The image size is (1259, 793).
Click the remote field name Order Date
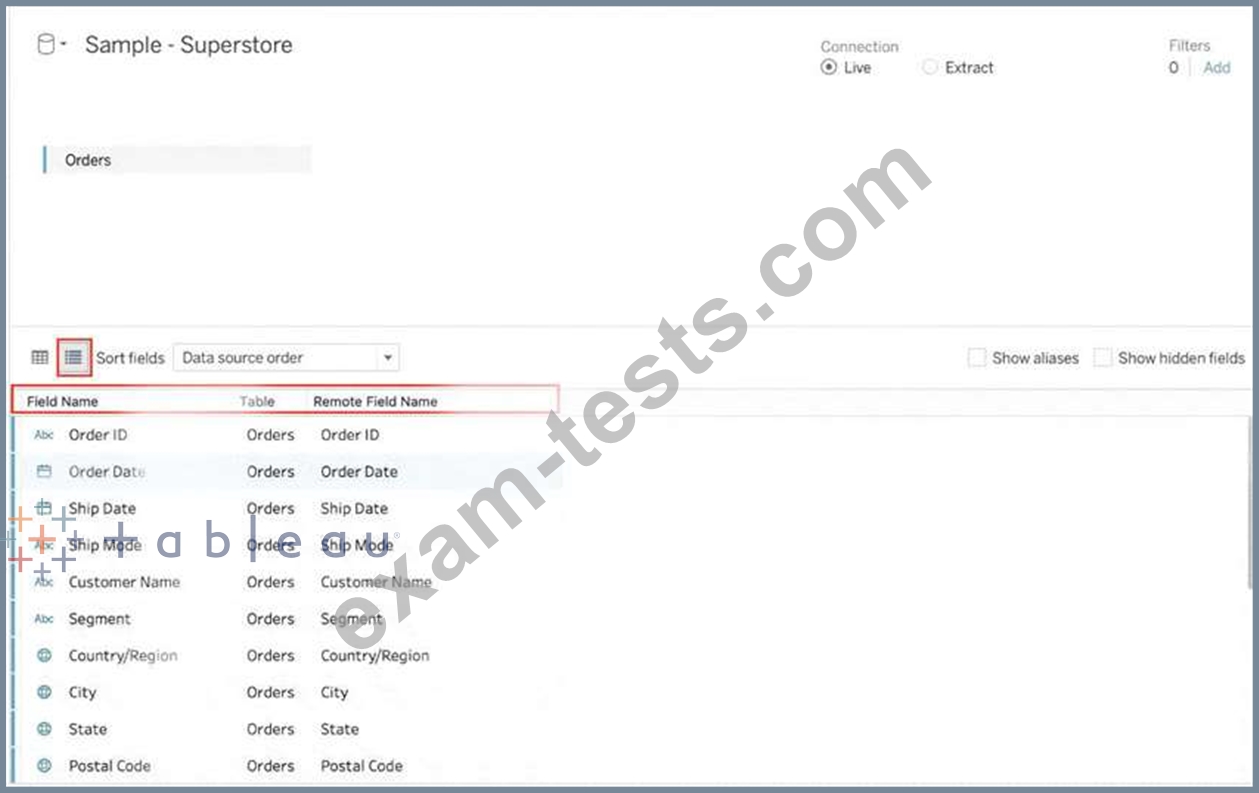(x=359, y=472)
